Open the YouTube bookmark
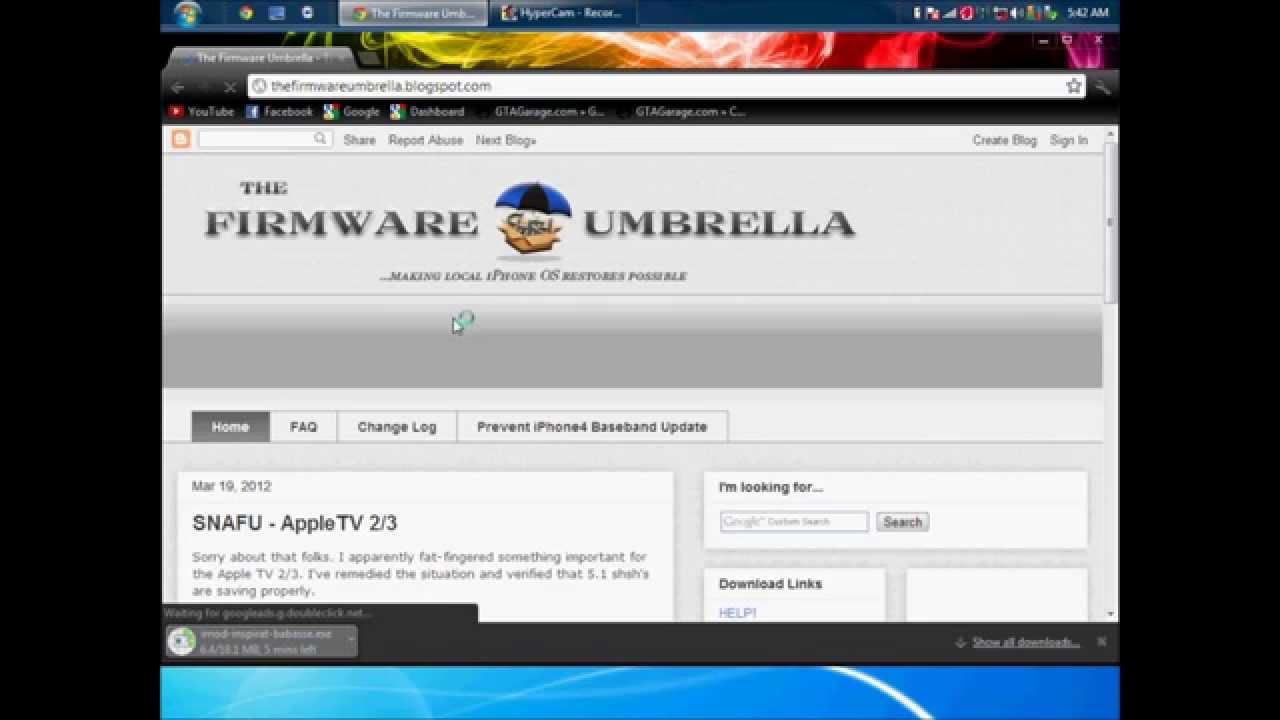 click(201, 112)
